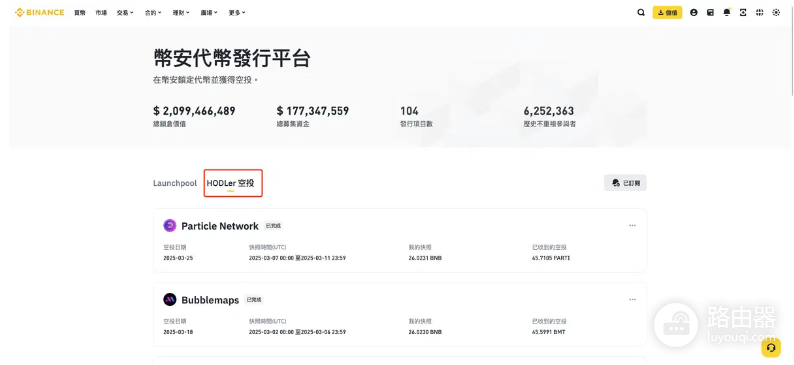Expand the 廣場 dropdown menu

coord(209,13)
